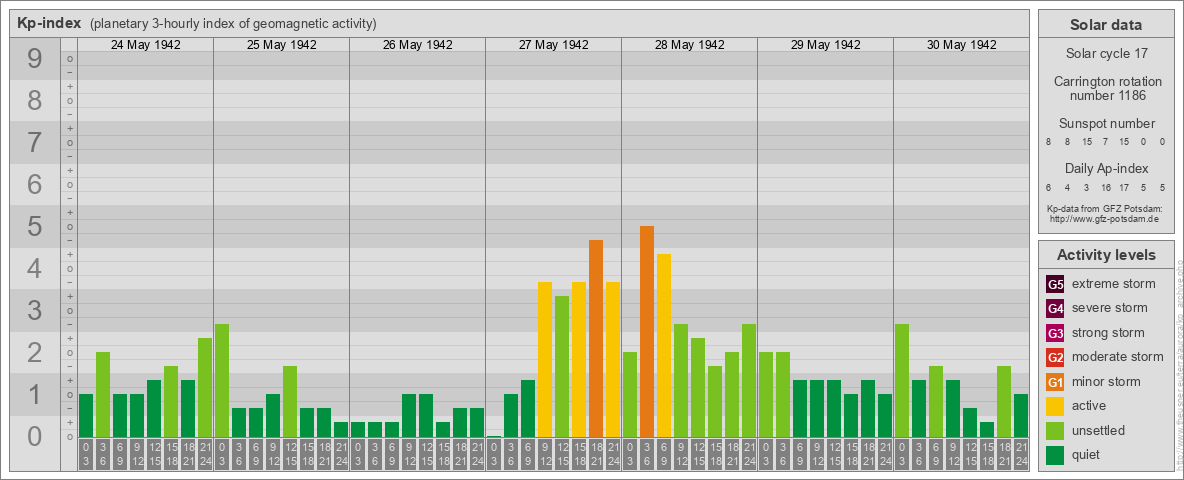Click the 25 May 0-3h unsettled bar
The width and height of the screenshot is (1184, 480).
222,380
